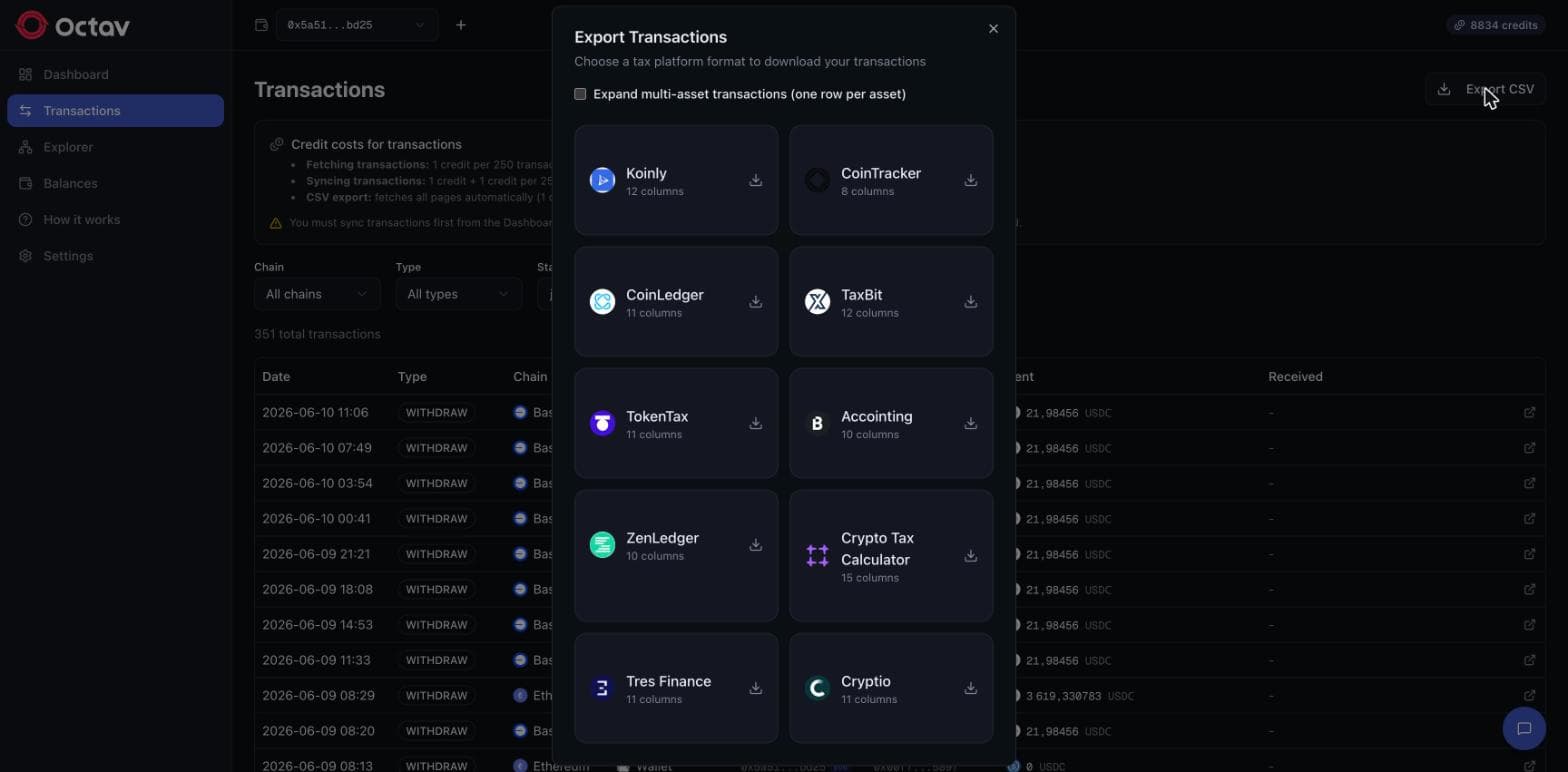The width and height of the screenshot is (1568, 772).
Task: Click the Accointing logo icon
Action: (817, 423)
